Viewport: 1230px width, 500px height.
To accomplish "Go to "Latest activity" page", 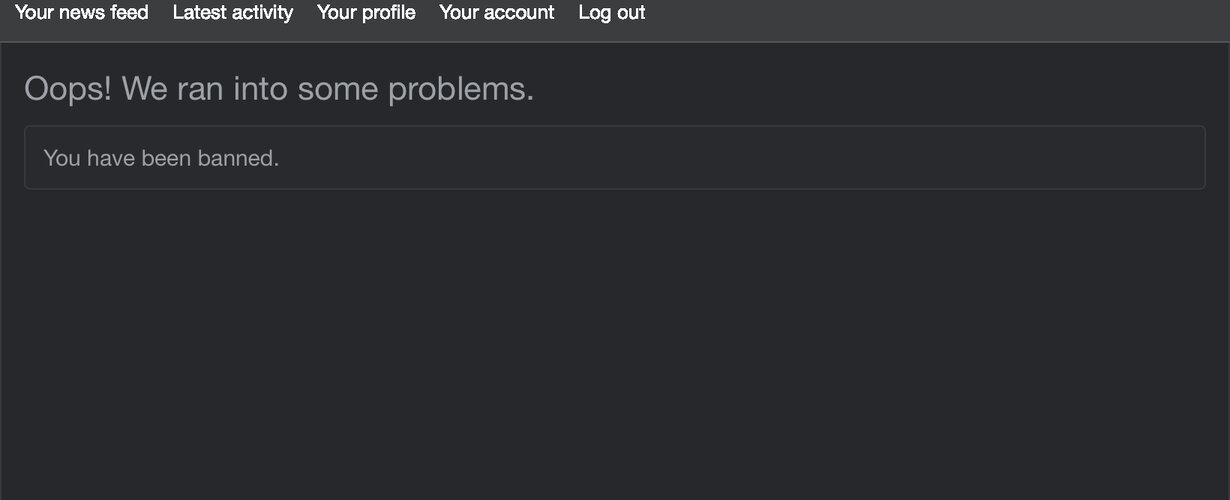I will (x=233, y=13).
